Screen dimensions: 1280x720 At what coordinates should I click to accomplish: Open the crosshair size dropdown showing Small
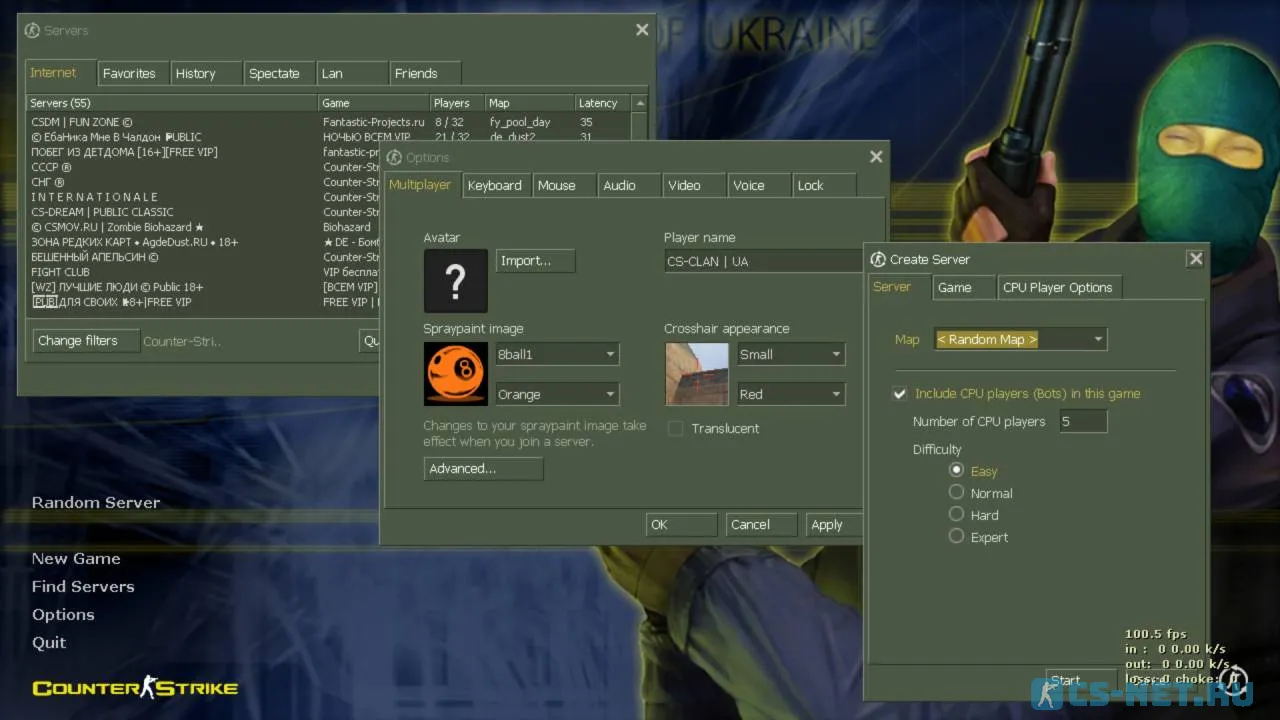pos(791,354)
